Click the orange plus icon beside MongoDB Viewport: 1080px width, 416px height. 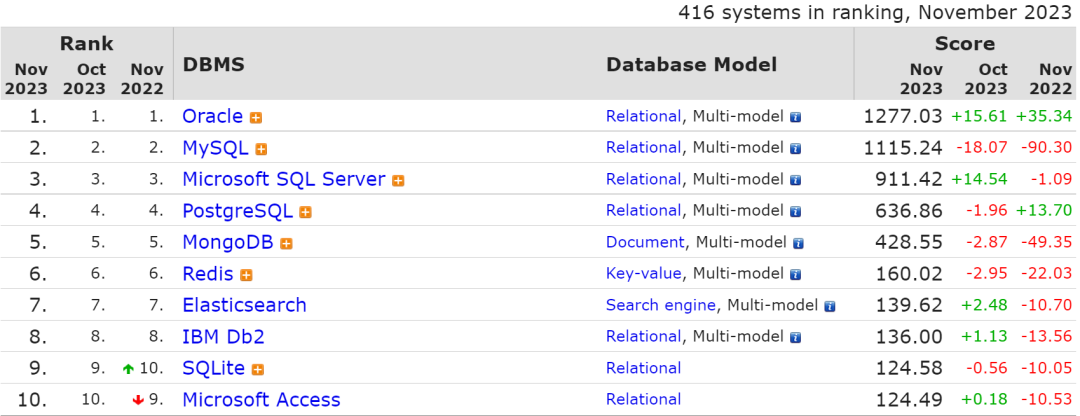[x=286, y=243]
